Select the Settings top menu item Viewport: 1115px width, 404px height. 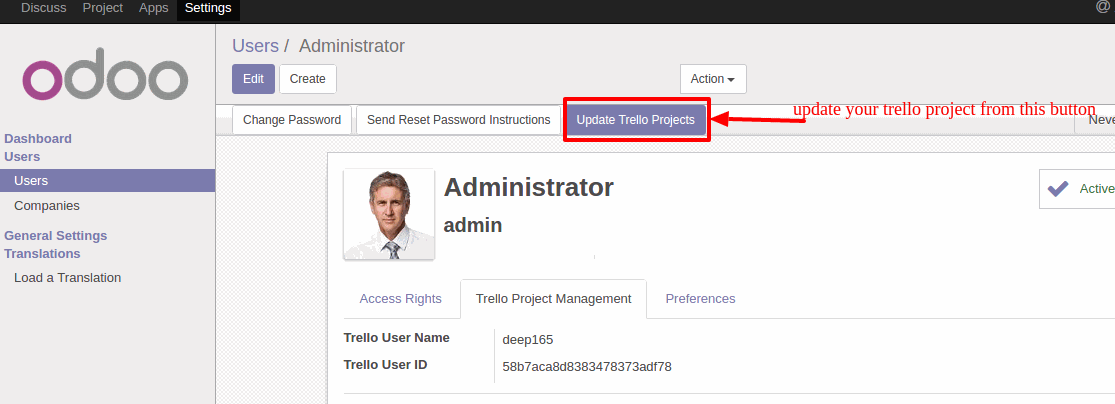208,9
